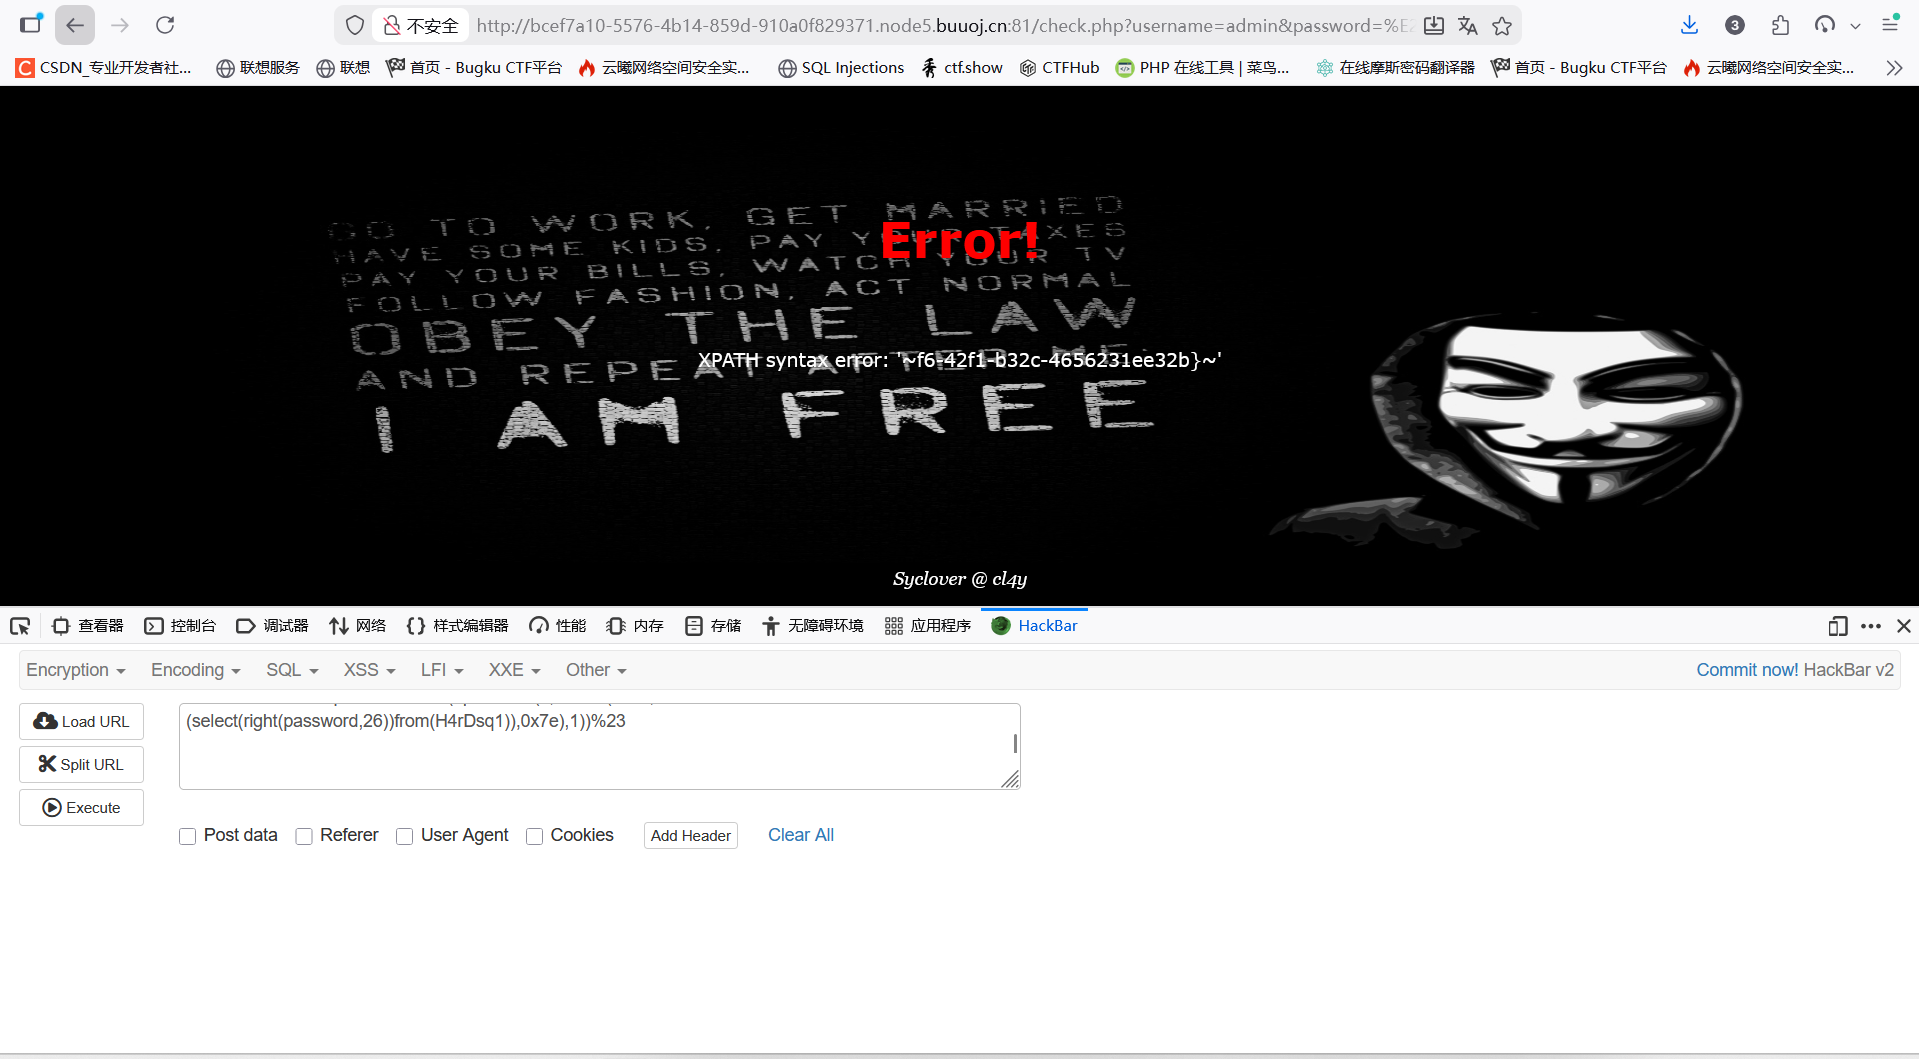1919x1059 pixels.
Task: Switch to 控制台 console tab
Action: [180, 626]
